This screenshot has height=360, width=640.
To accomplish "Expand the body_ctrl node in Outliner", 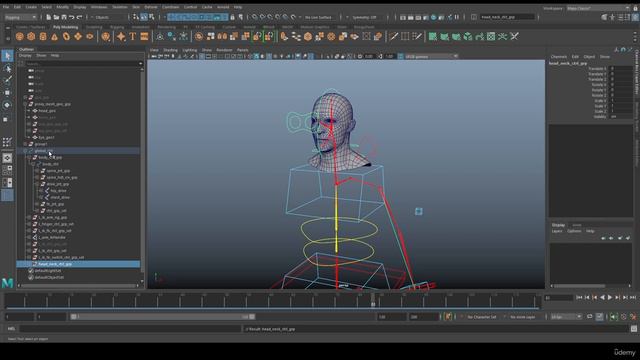I will pyautogui.click(x=33, y=164).
